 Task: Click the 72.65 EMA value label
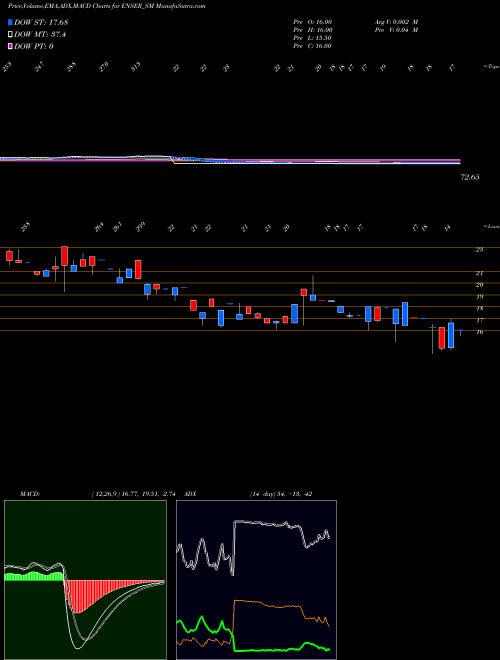click(470, 178)
